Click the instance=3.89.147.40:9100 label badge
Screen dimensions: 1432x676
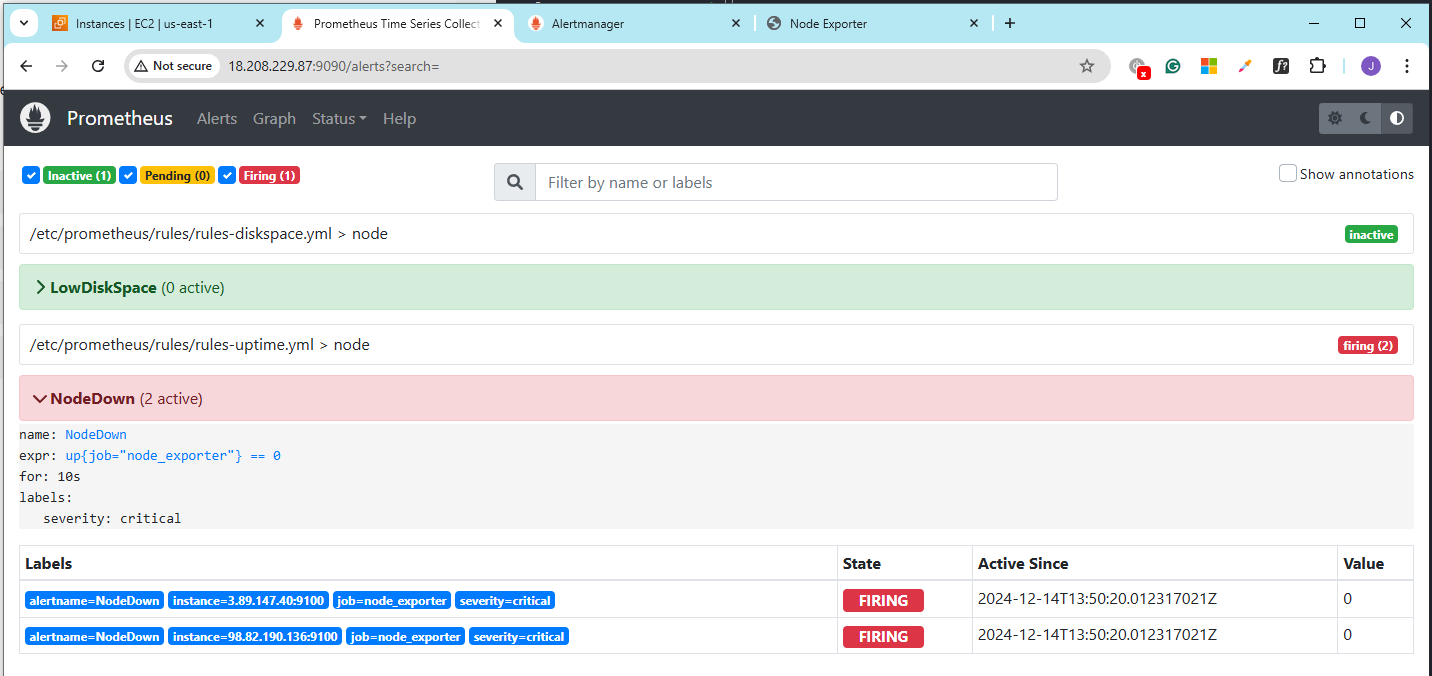point(248,600)
